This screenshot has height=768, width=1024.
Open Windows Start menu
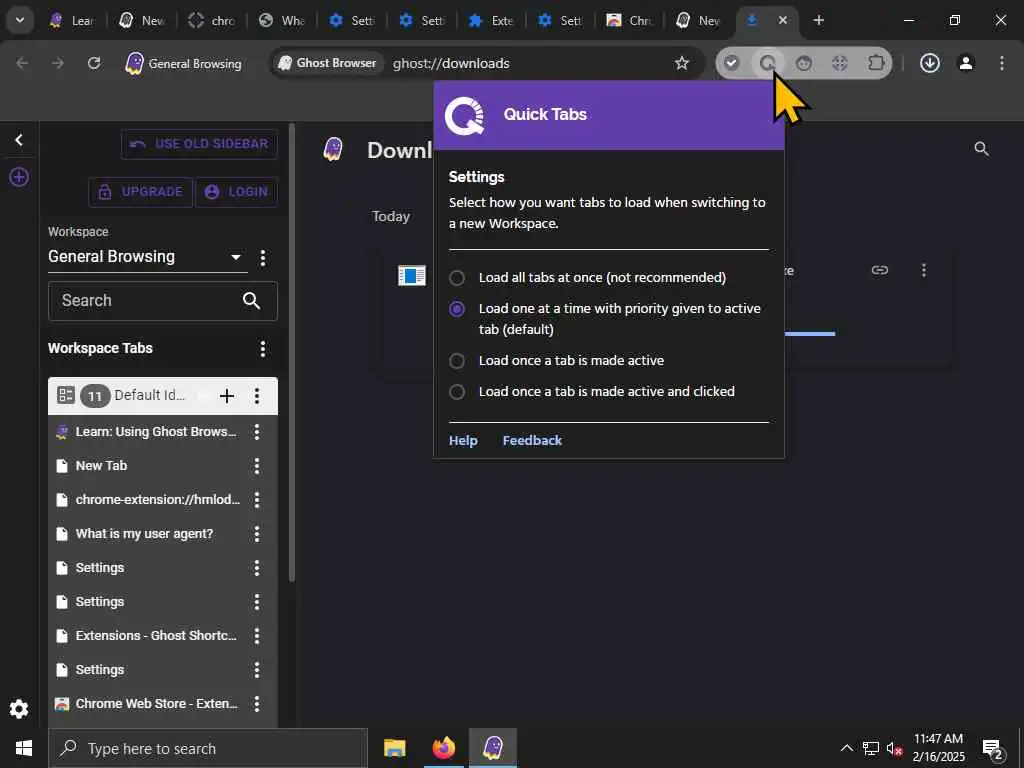pyautogui.click(x=24, y=748)
